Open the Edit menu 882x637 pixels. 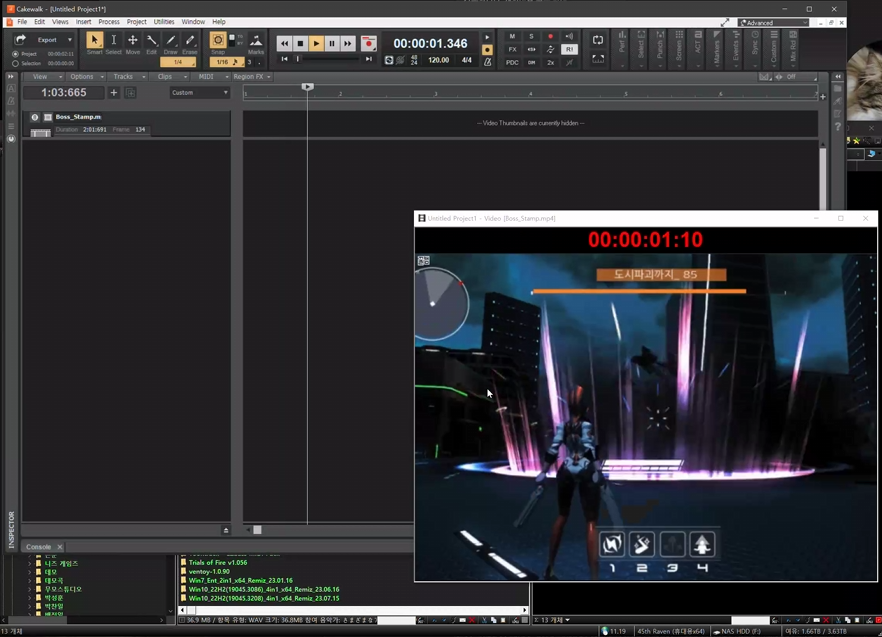(x=39, y=22)
